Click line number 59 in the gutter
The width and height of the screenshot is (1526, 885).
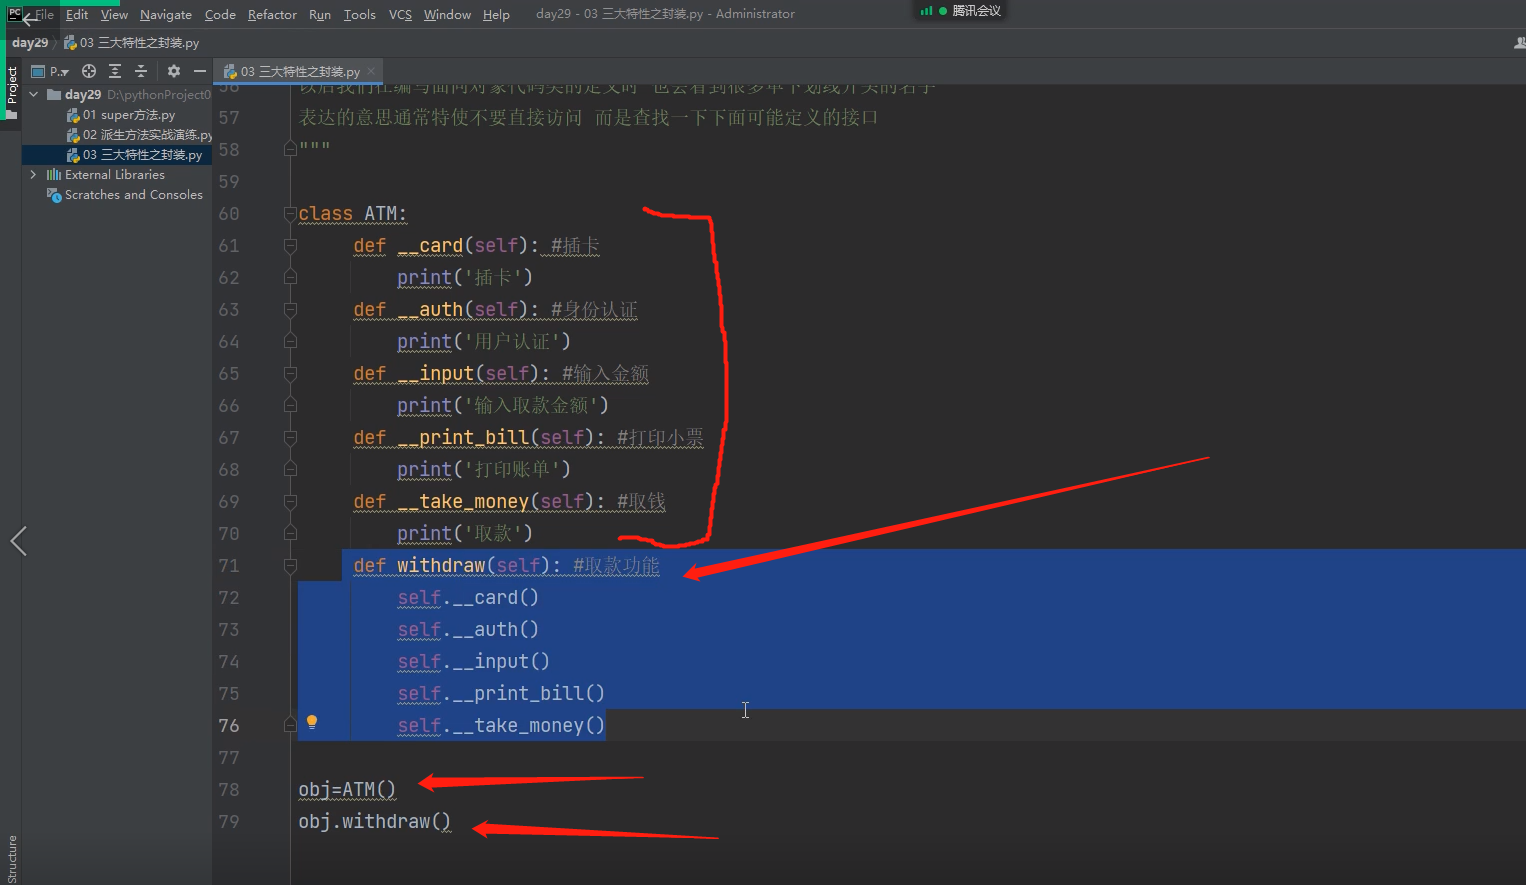tap(229, 182)
